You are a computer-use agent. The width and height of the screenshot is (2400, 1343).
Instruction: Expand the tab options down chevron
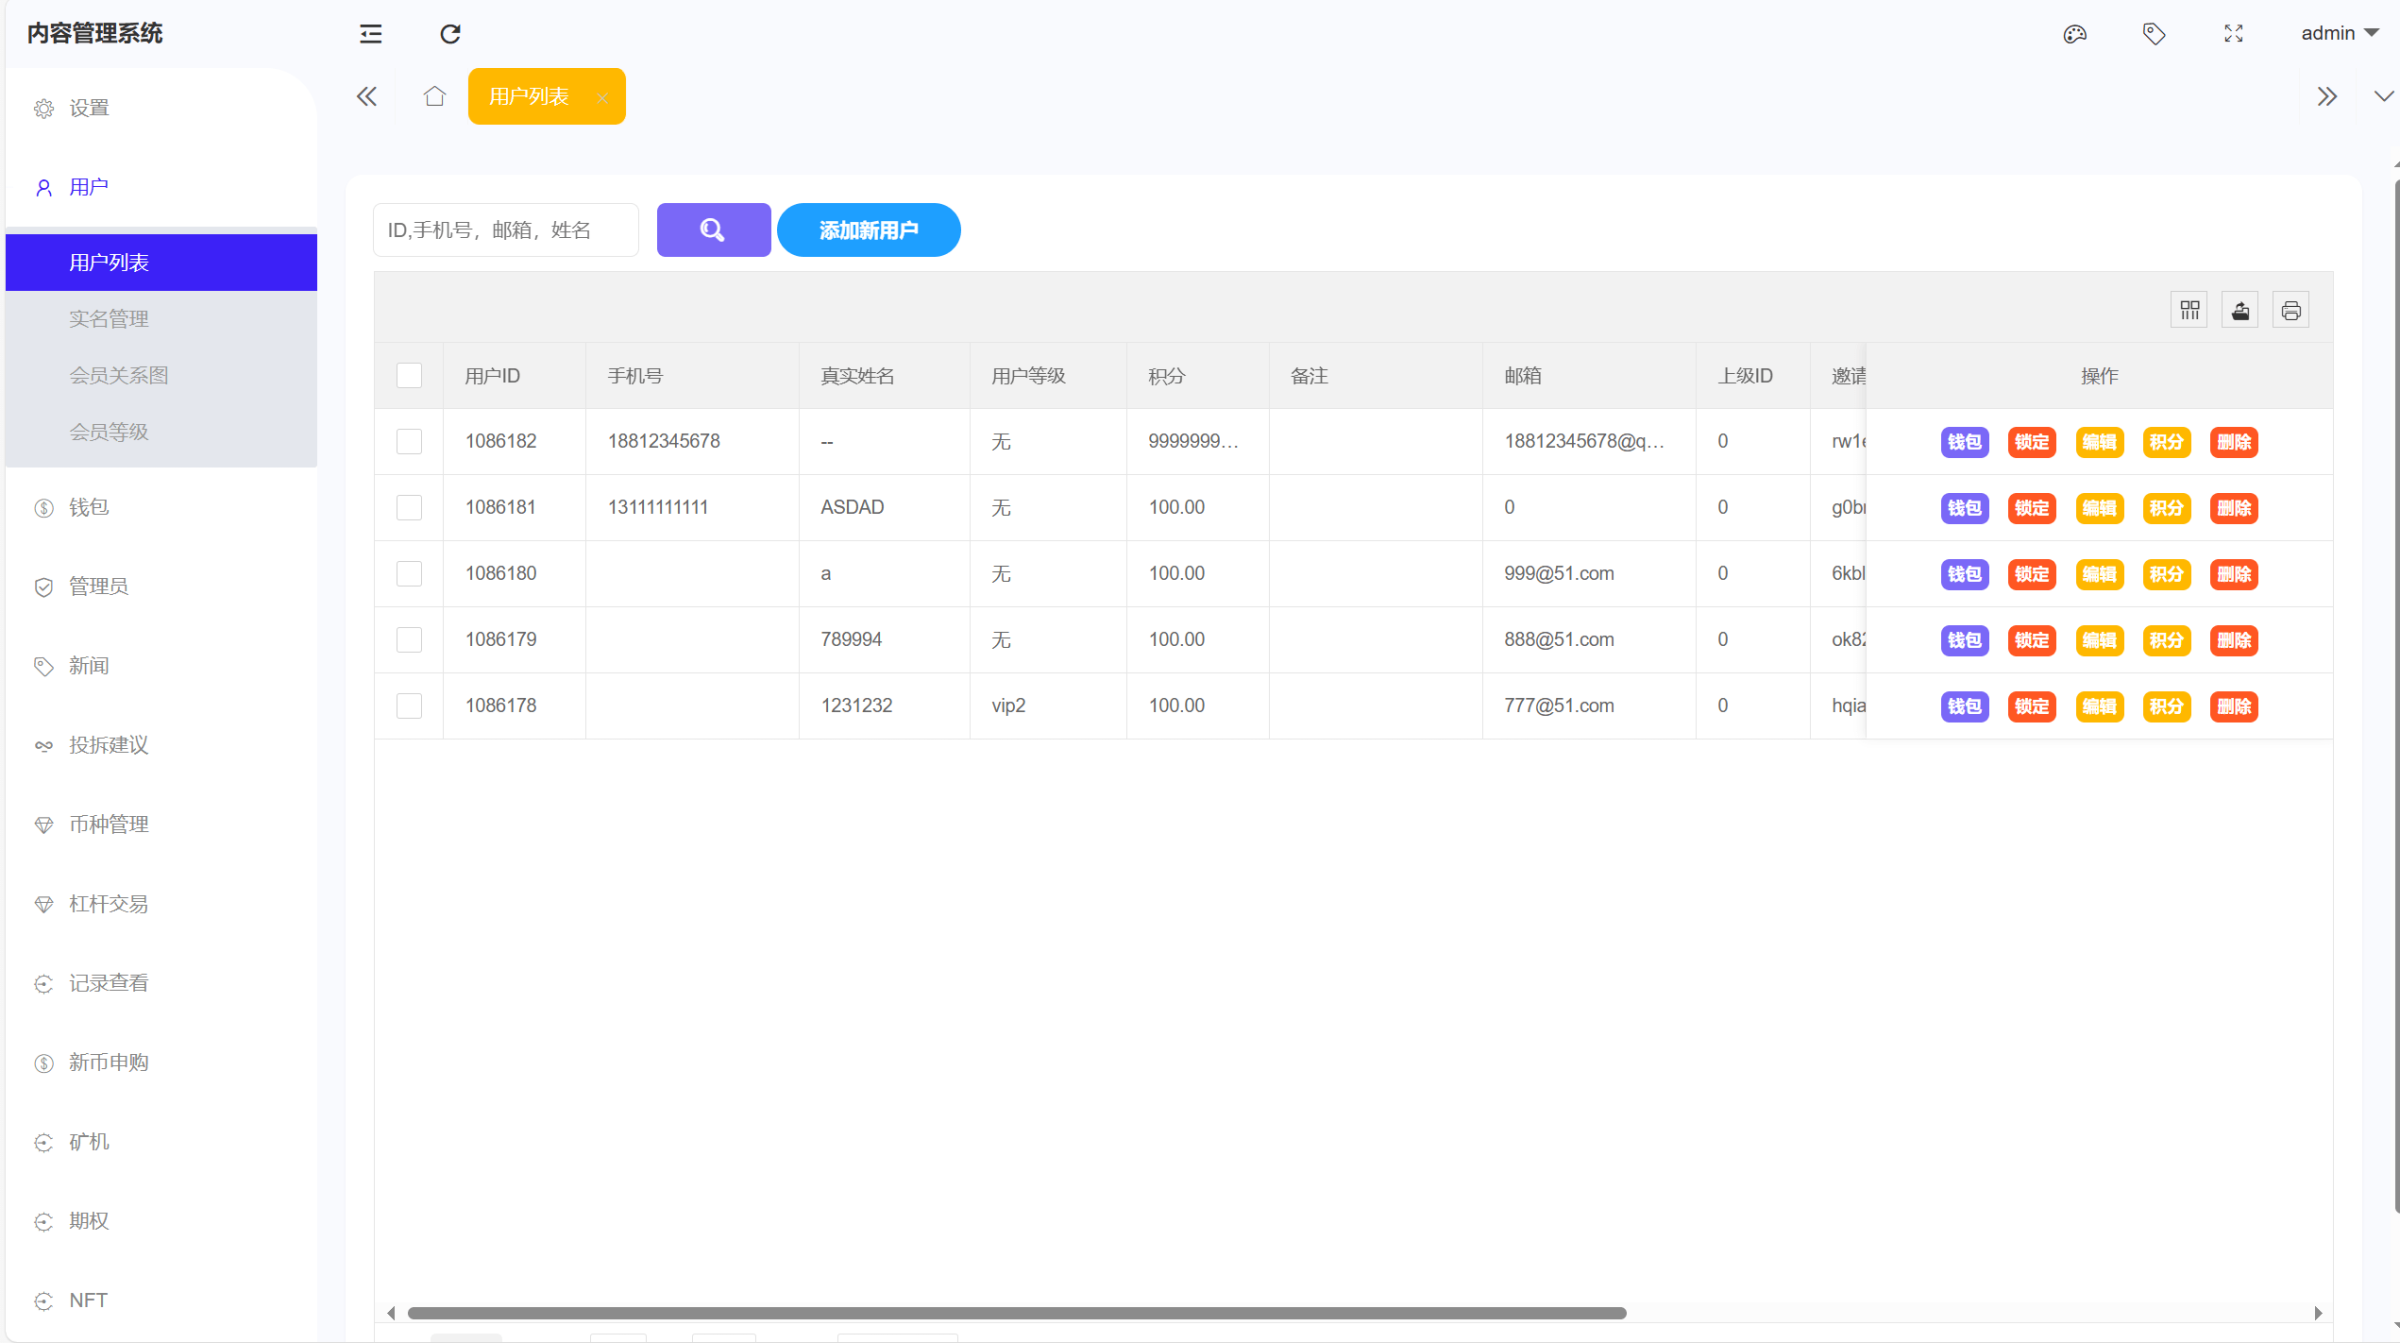[2383, 96]
